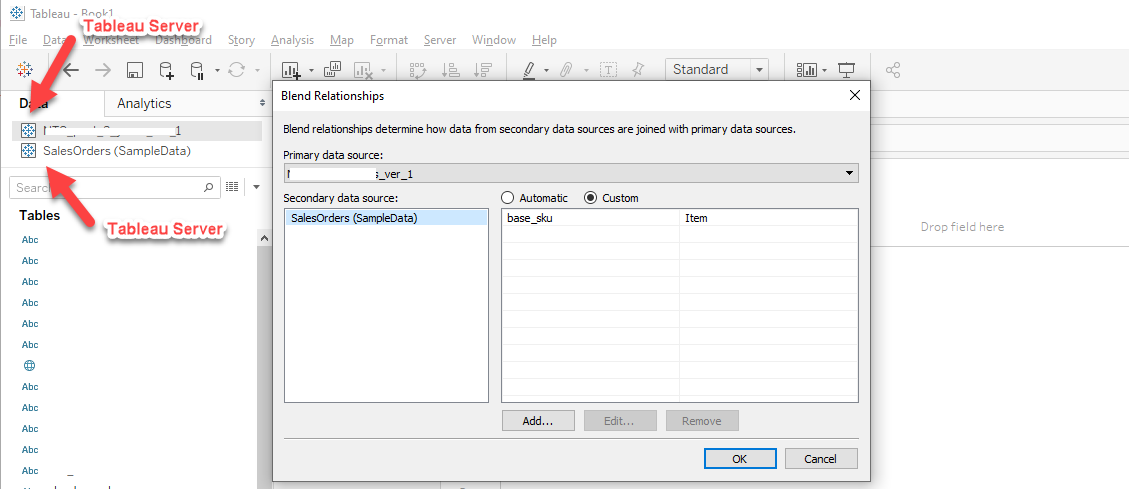1129x489 pixels.
Task: Open dropdown arrow beside New Worksheet icon
Action: (311, 71)
